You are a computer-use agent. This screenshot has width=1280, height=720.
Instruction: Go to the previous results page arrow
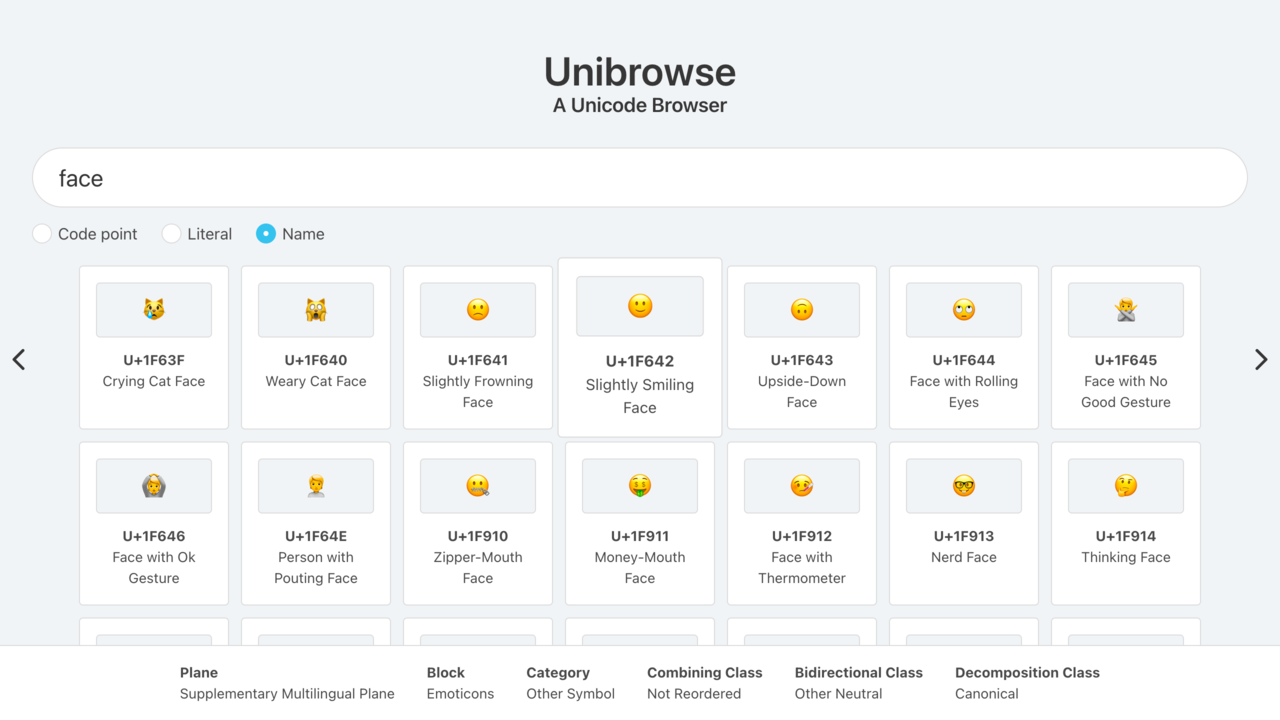coord(19,360)
